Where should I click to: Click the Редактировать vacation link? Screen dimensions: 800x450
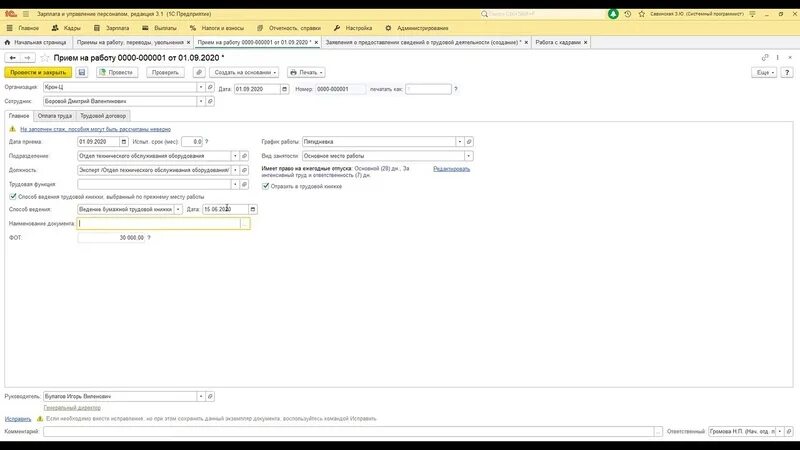pos(452,169)
